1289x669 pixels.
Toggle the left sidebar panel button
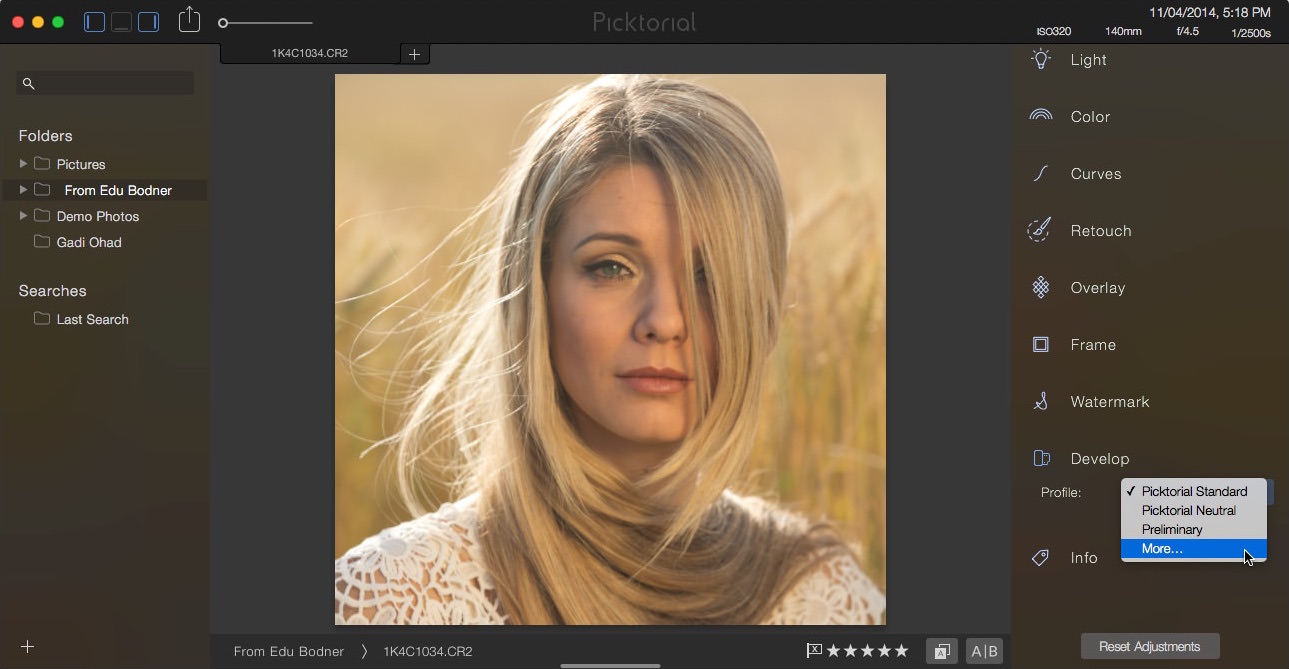(95, 21)
